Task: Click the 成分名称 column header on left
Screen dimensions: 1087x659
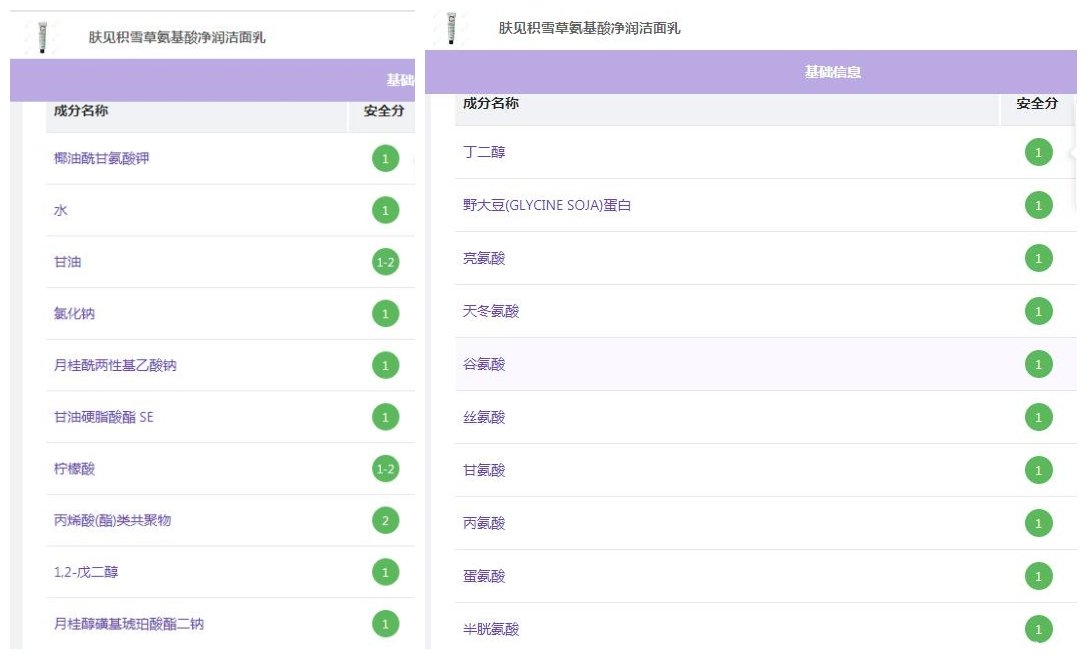Action: coord(81,111)
